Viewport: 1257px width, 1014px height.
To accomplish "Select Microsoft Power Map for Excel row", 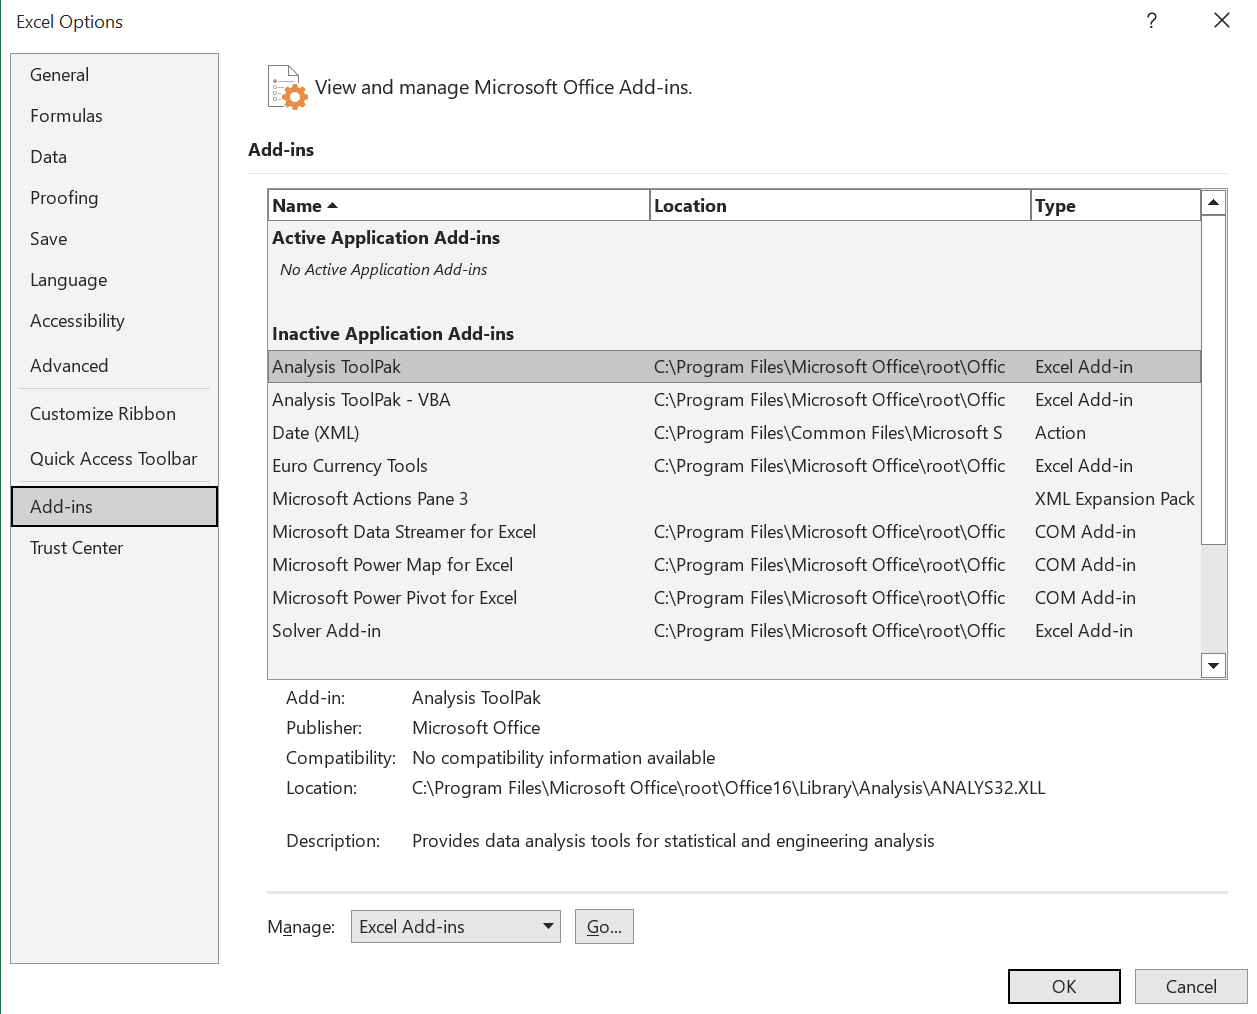I will (x=734, y=565).
